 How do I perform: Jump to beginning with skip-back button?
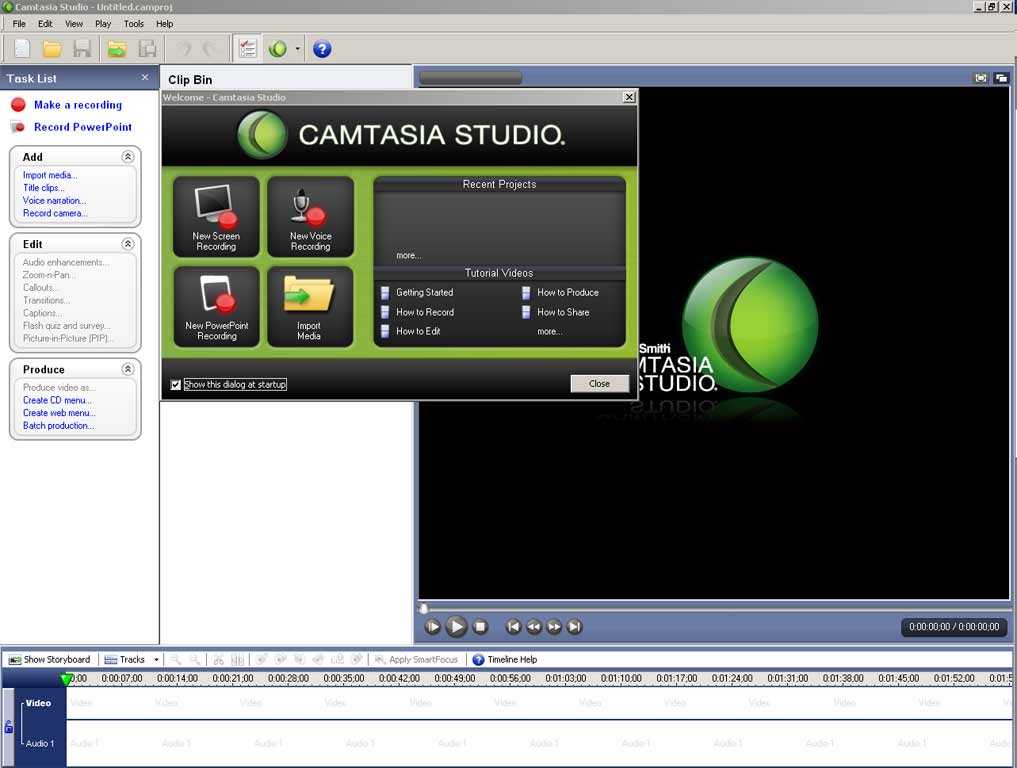(513, 627)
